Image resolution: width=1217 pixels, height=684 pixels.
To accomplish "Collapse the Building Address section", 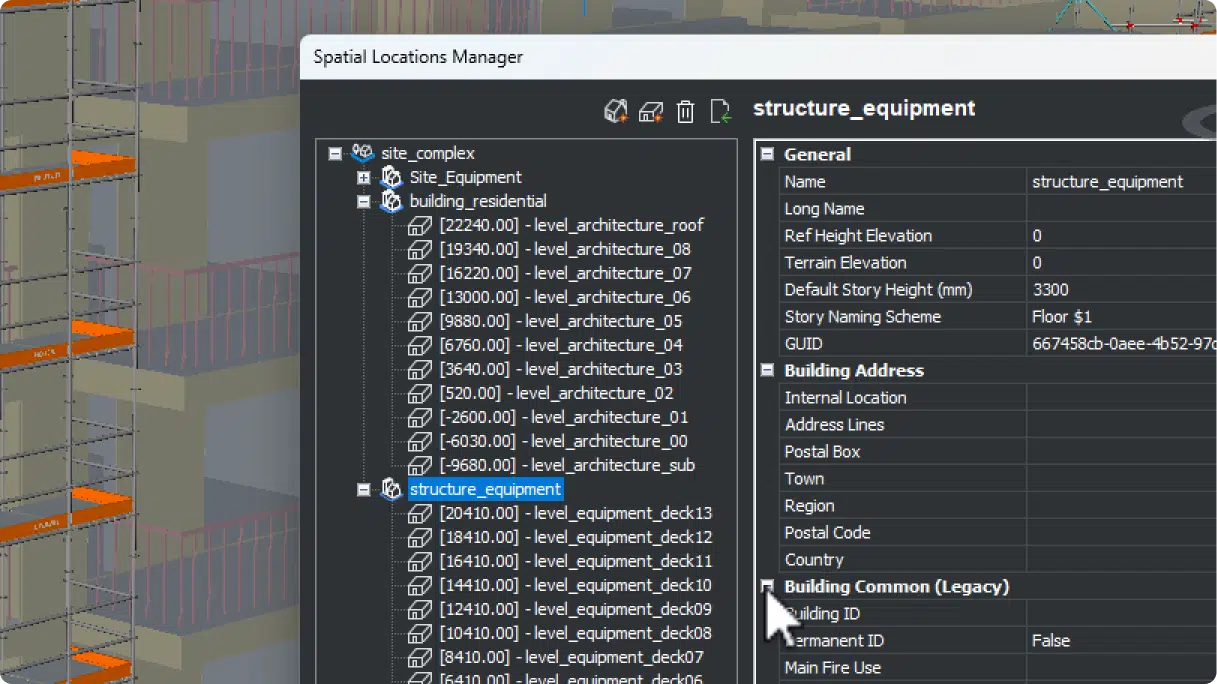I will click(x=766, y=370).
